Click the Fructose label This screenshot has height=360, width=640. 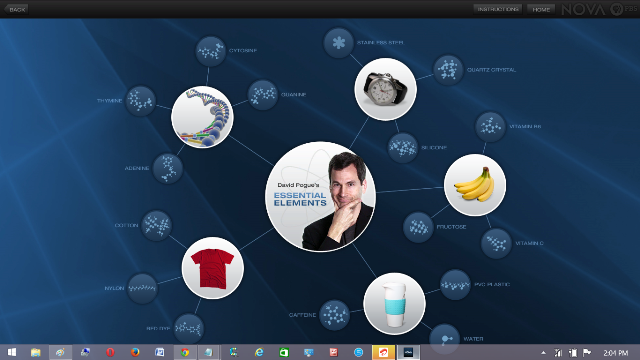click(x=451, y=227)
